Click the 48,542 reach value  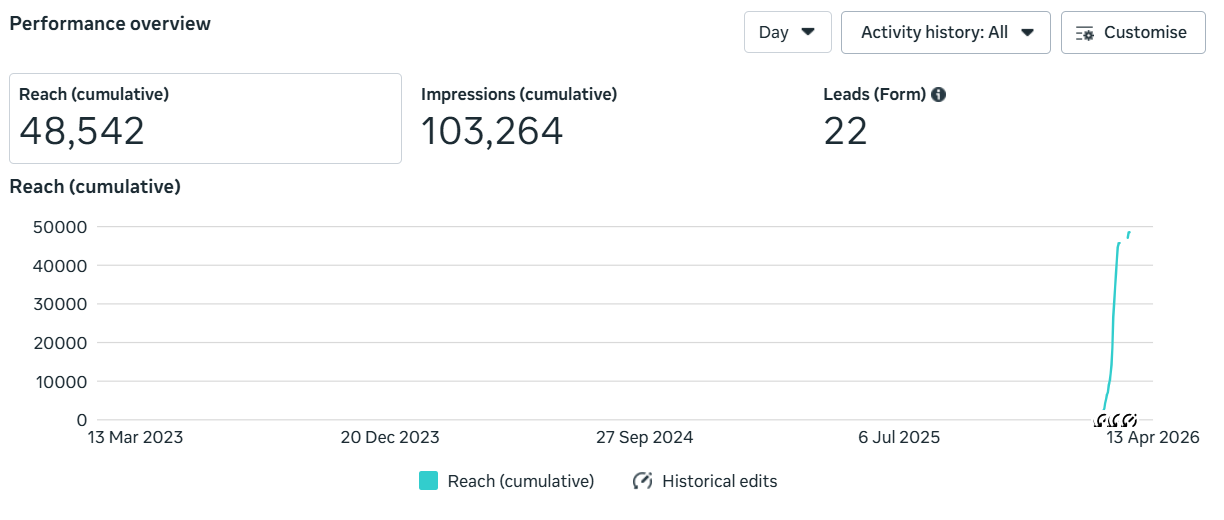tap(82, 132)
